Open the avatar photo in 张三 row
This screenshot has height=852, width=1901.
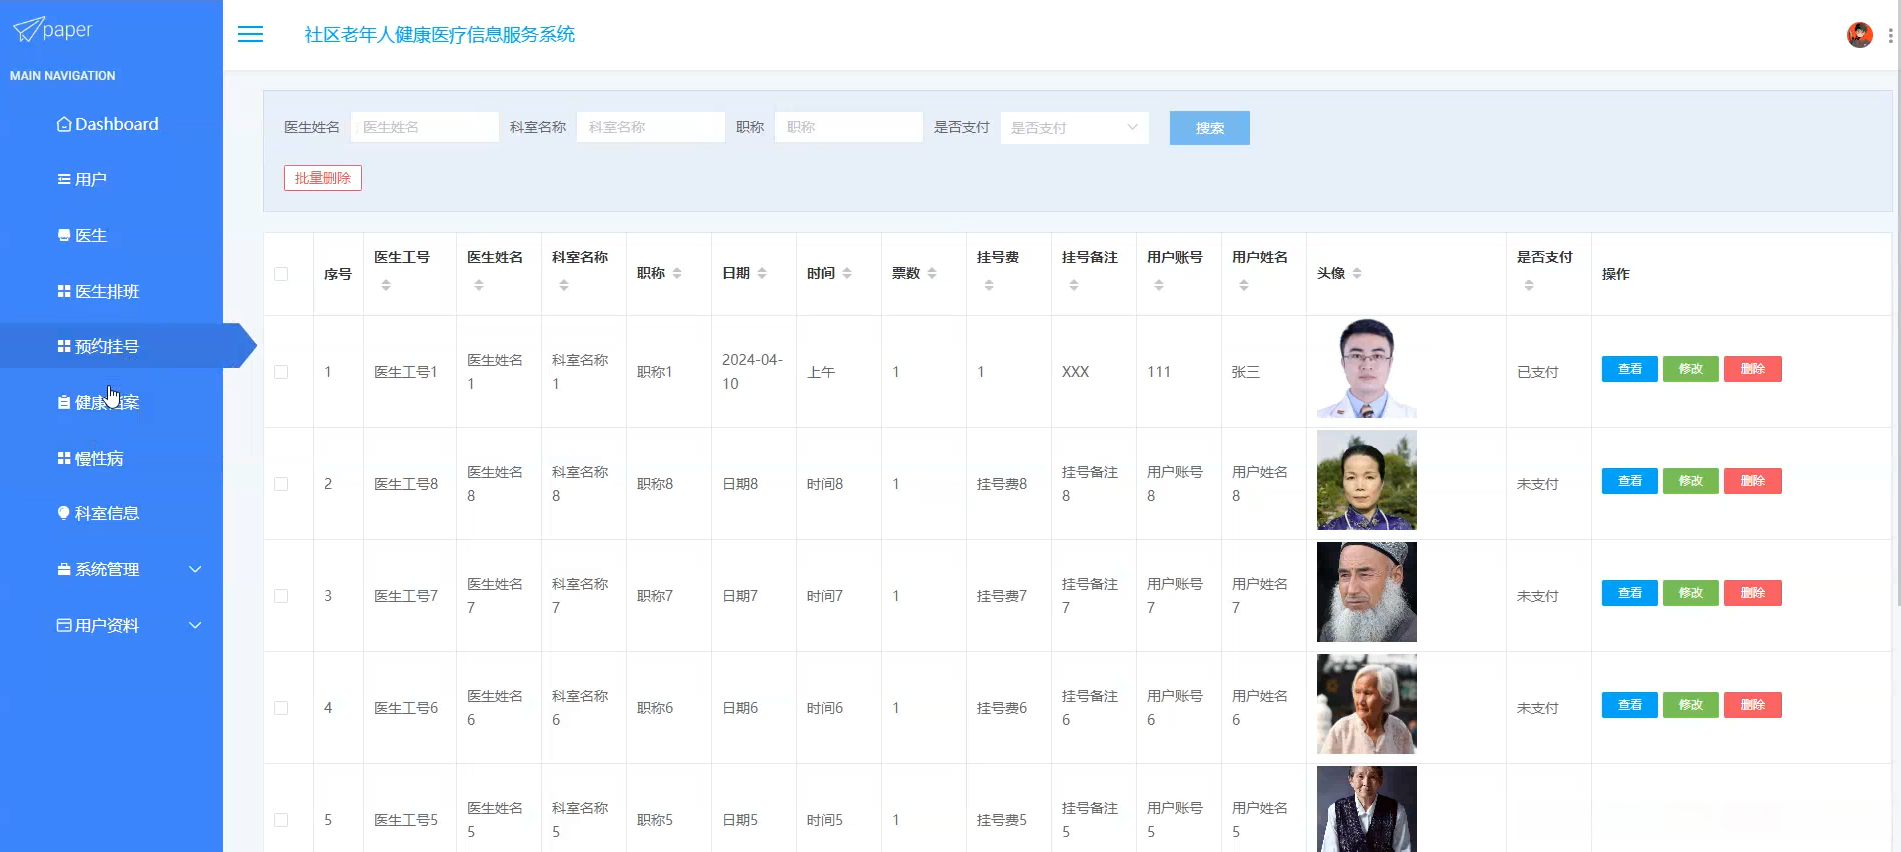[1367, 368]
